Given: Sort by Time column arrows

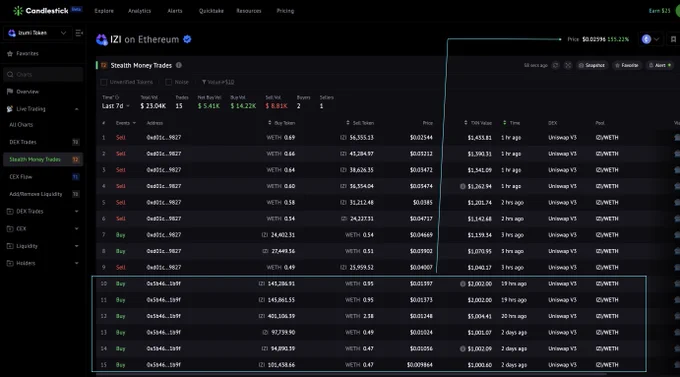Looking at the screenshot, I should tap(504, 123).
